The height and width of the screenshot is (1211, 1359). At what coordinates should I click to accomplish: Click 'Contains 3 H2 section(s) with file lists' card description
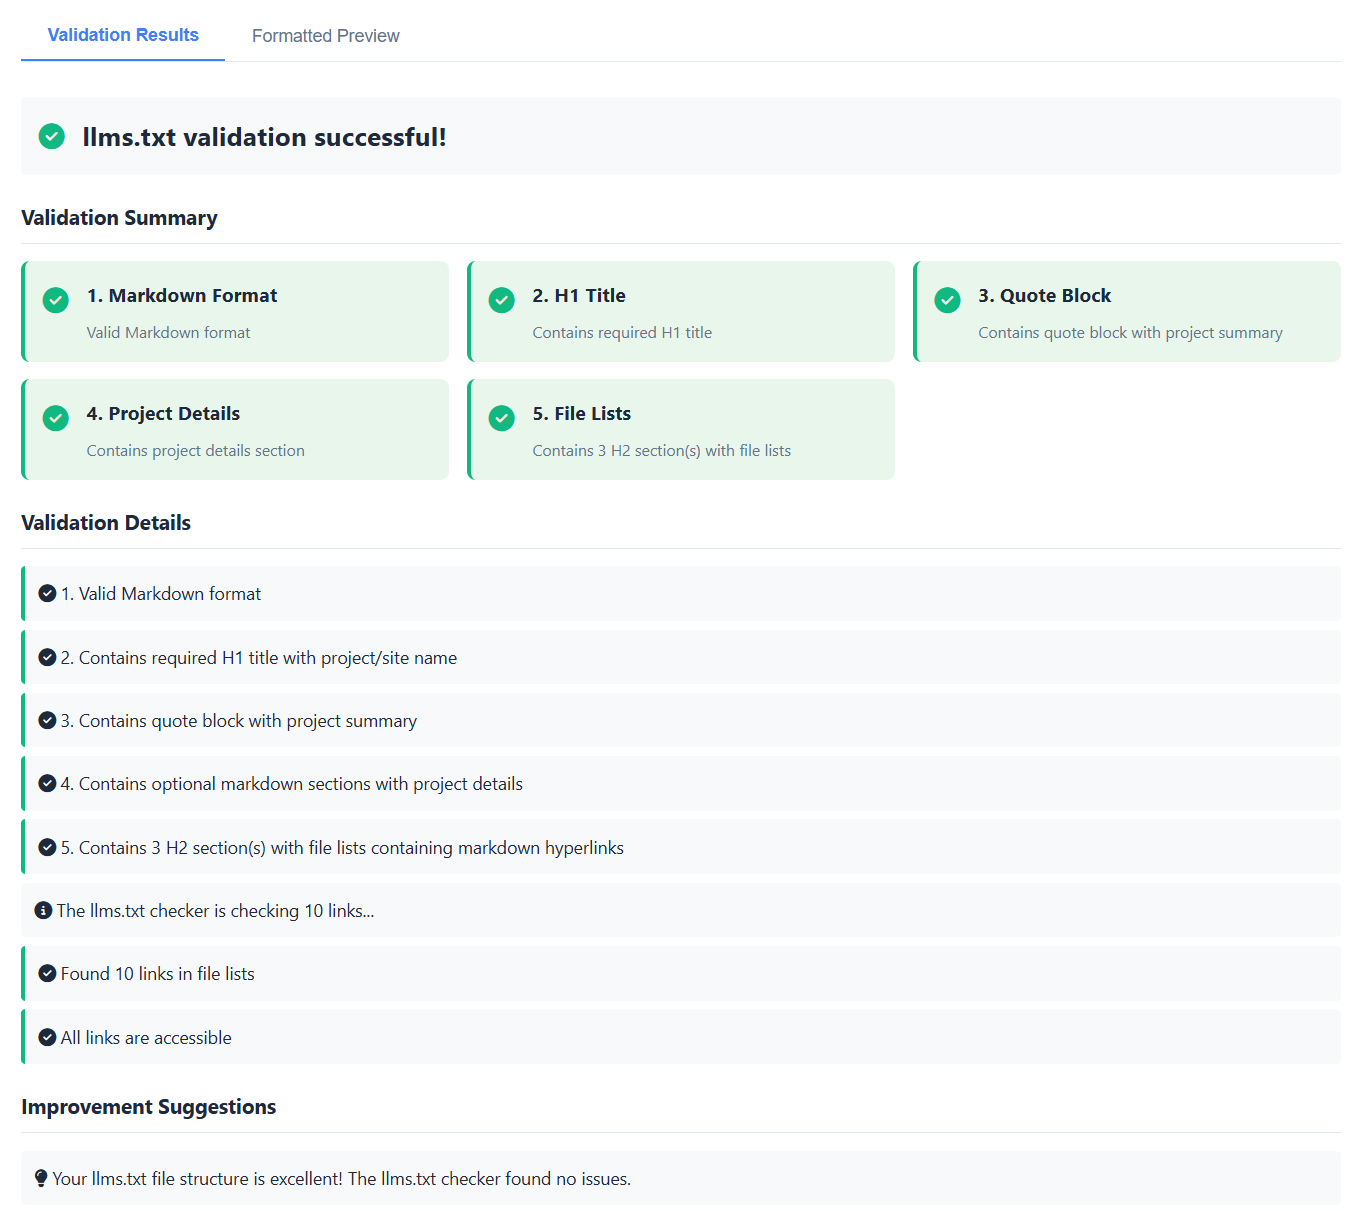coord(661,450)
